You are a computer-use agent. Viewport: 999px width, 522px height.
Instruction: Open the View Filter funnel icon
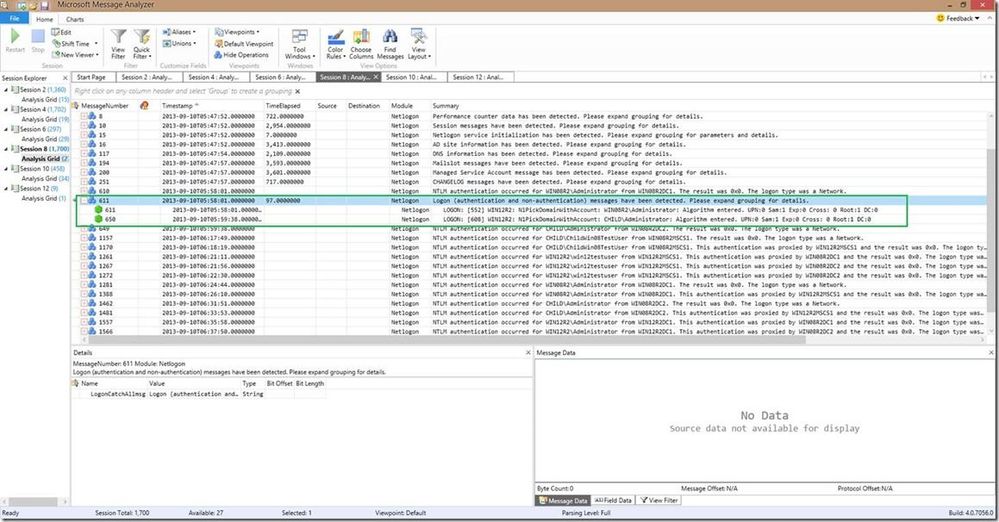coord(119,37)
